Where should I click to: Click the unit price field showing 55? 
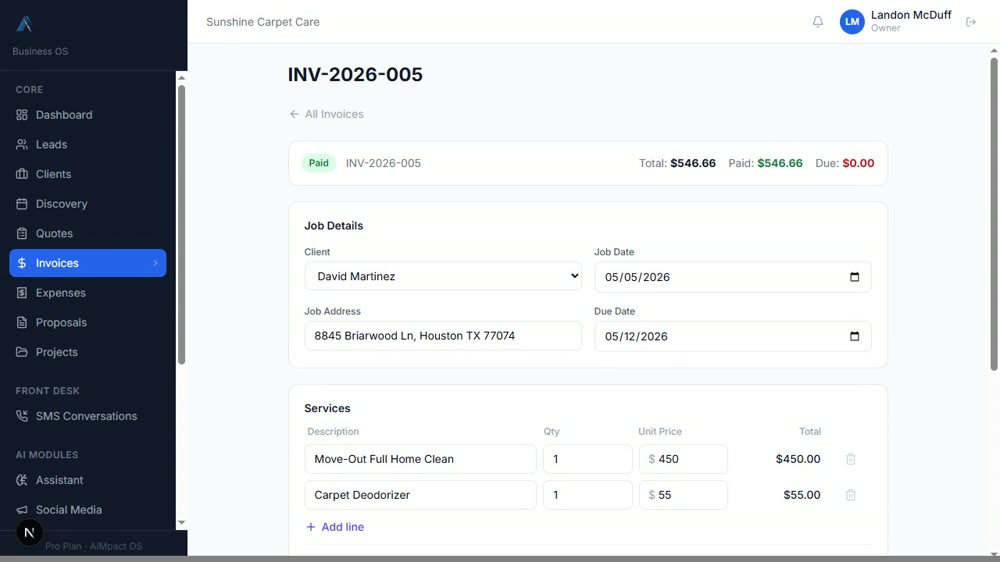pyautogui.click(x=683, y=495)
